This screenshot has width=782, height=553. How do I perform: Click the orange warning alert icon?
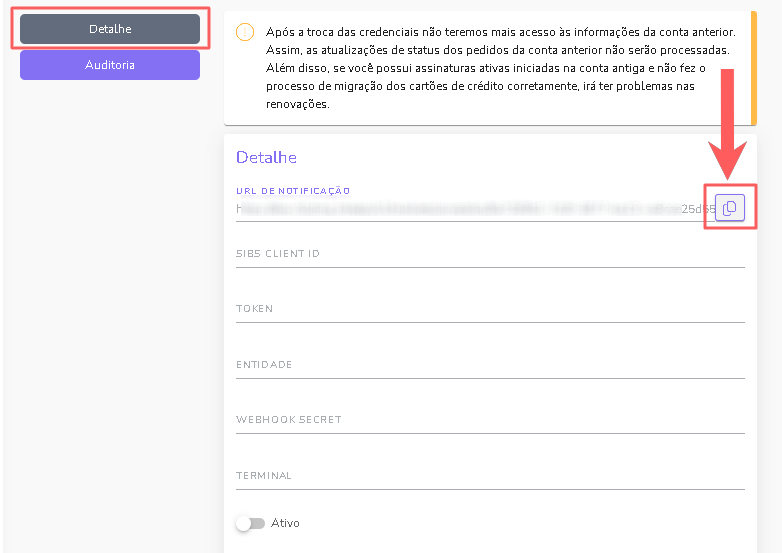(245, 32)
